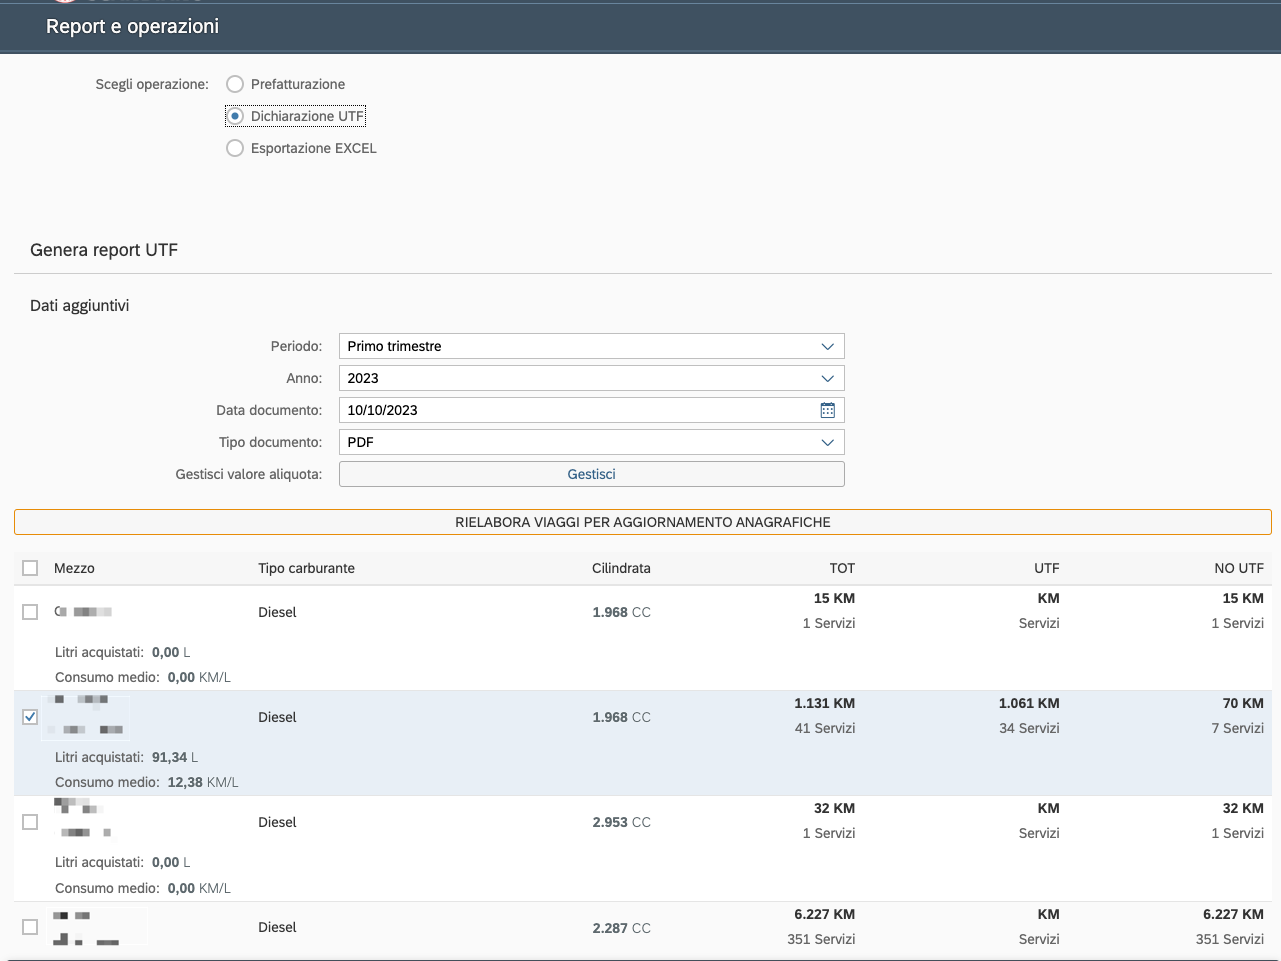Open the calendar picker for Data documento

pos(827,410)
